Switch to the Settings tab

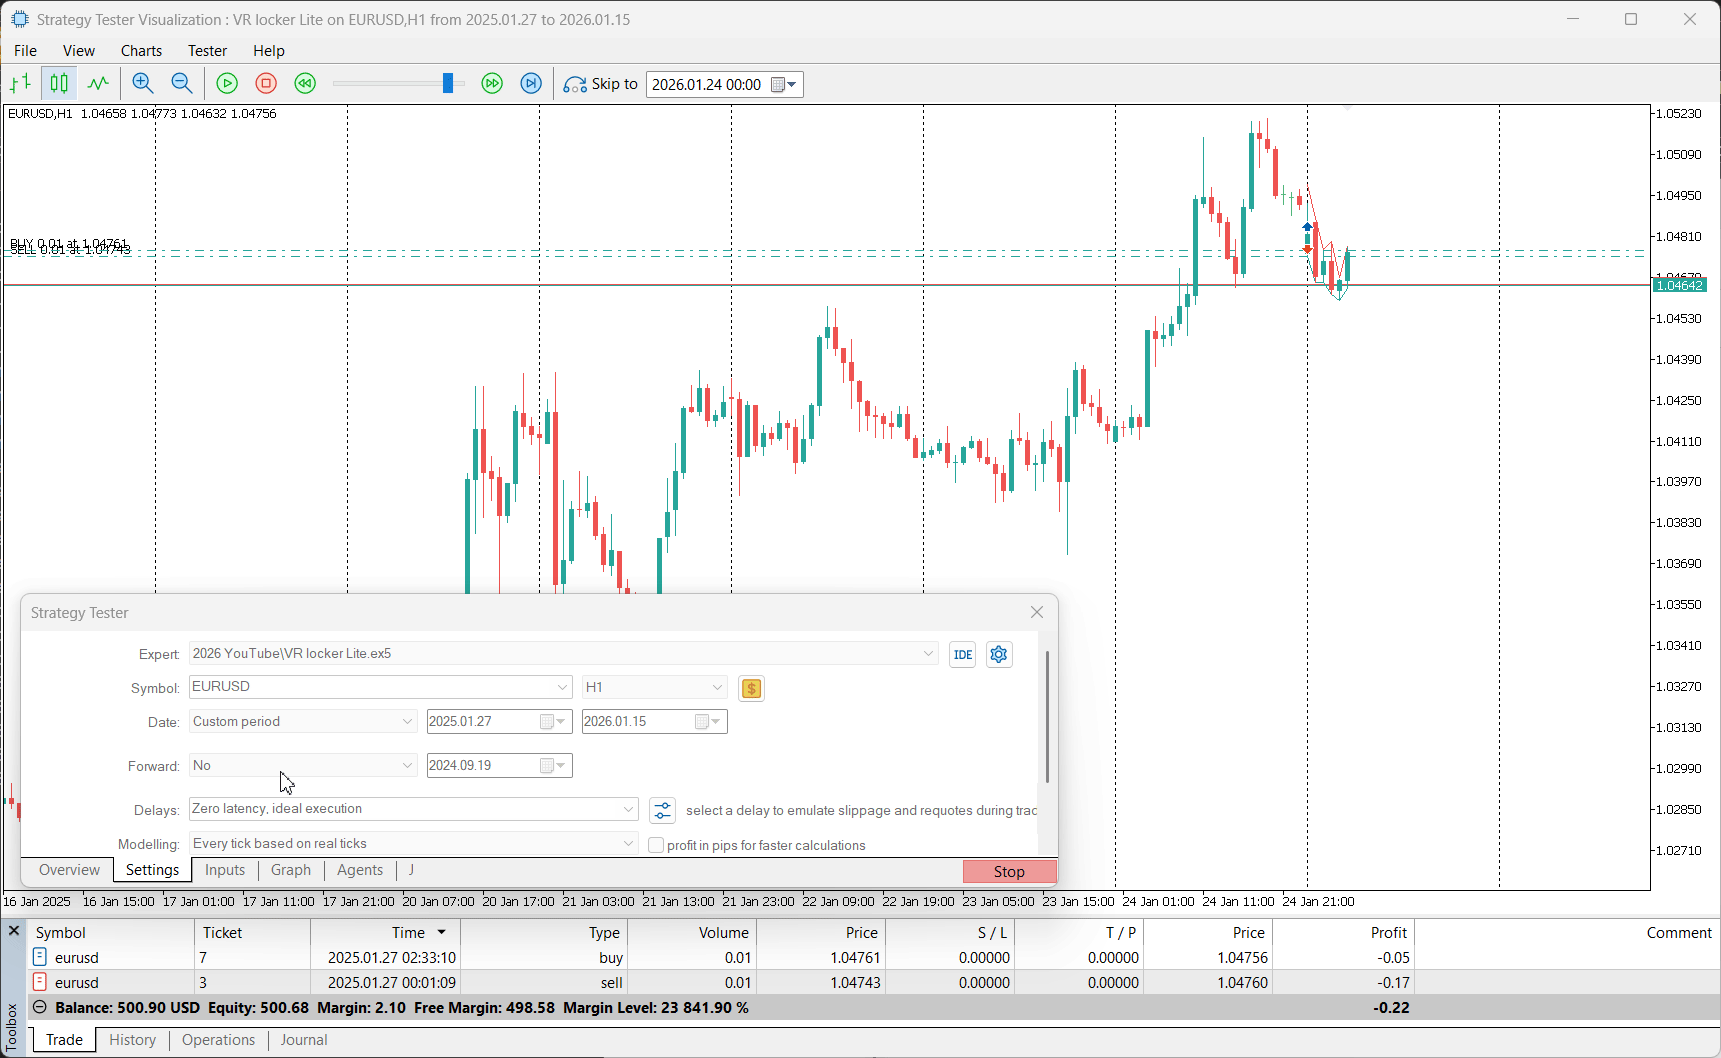152,870
